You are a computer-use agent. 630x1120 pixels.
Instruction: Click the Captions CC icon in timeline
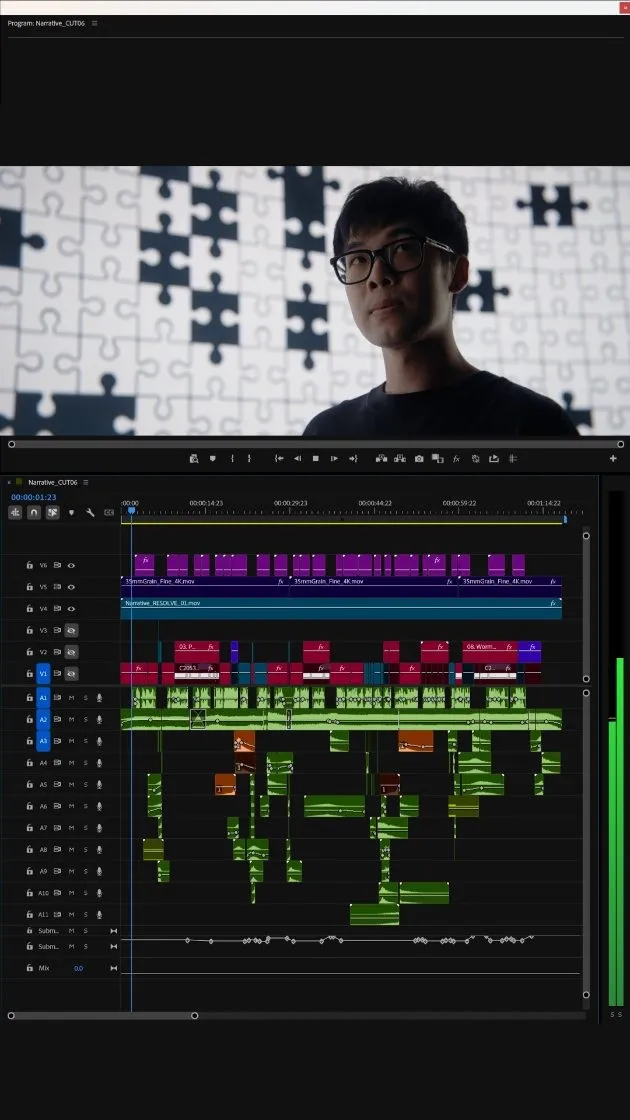click(x=109, y=512)
